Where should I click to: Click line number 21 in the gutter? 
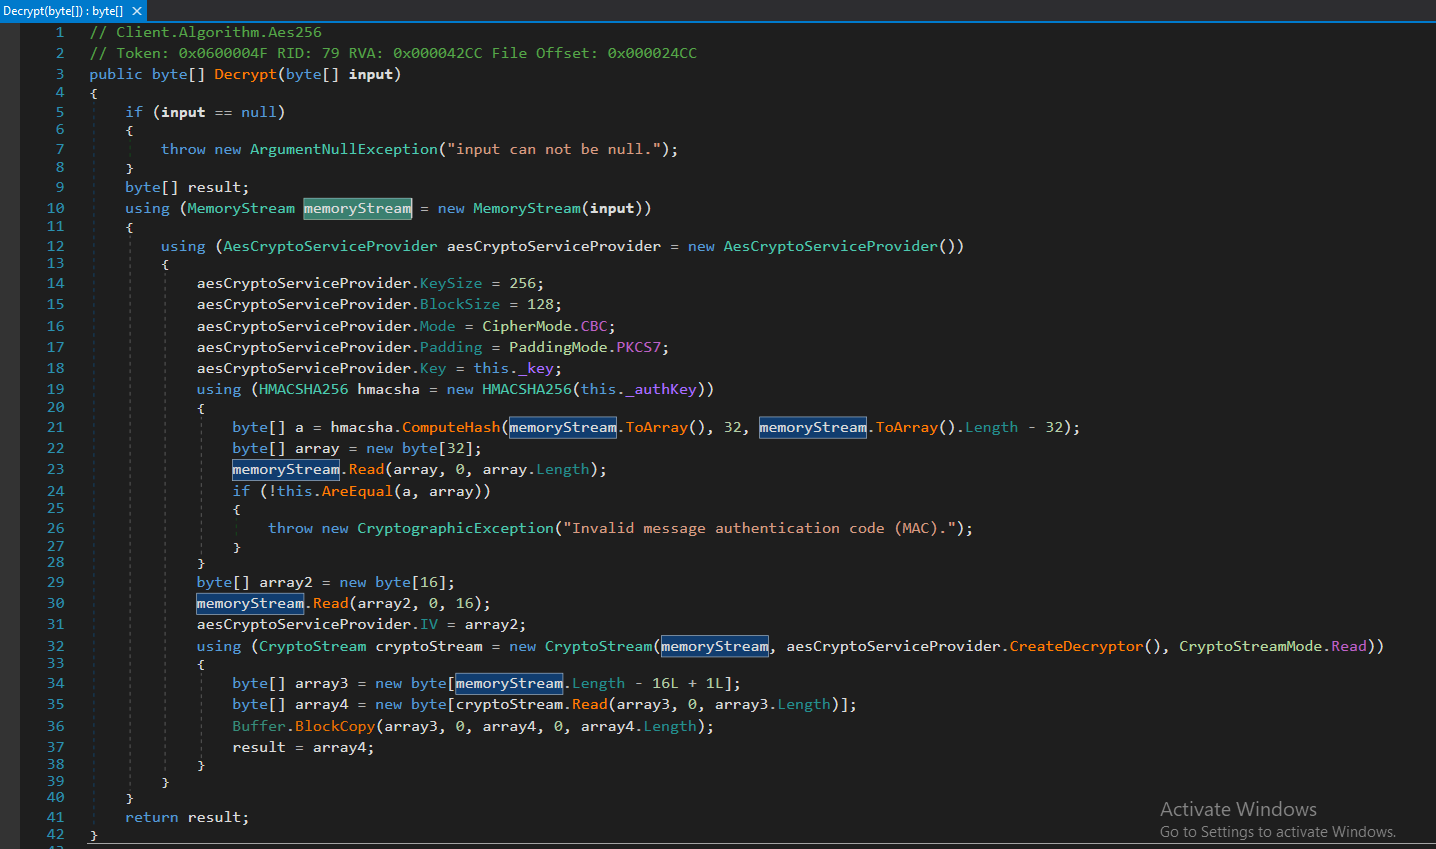click(55, 426)
